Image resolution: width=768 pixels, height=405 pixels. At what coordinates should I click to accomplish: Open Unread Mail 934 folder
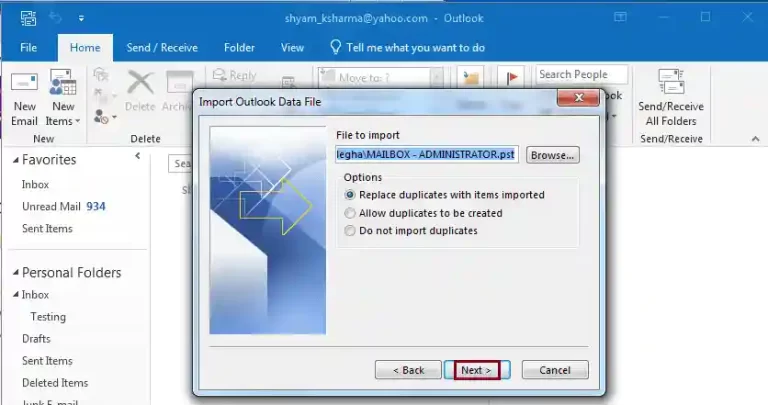[64, 206]
